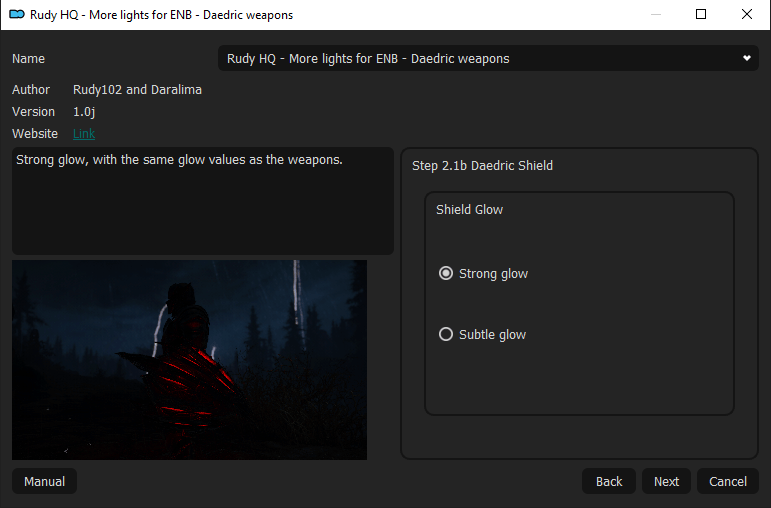
Task: Maximize the installer window
Action: [701, 14]
